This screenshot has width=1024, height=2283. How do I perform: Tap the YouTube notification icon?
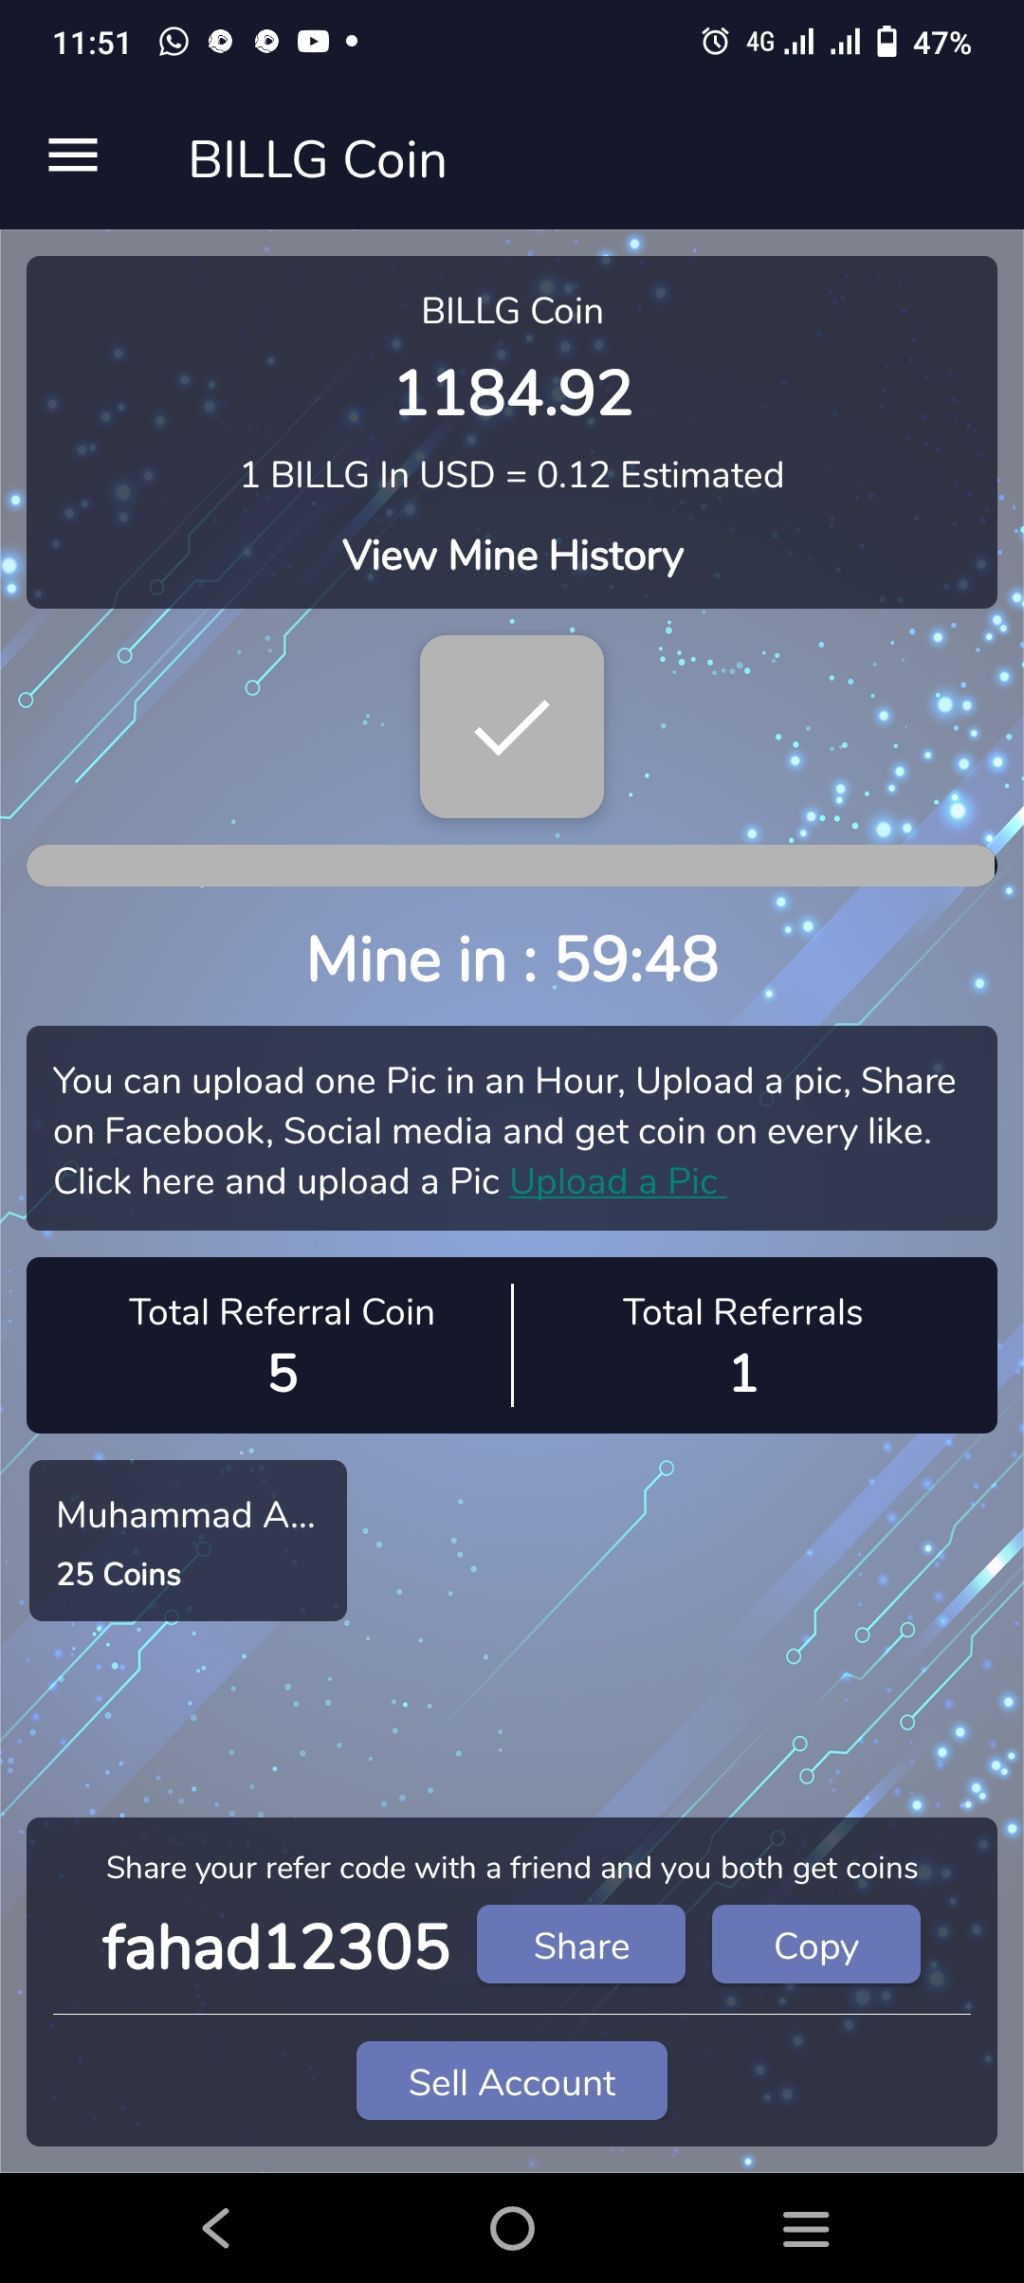point(313,41)
